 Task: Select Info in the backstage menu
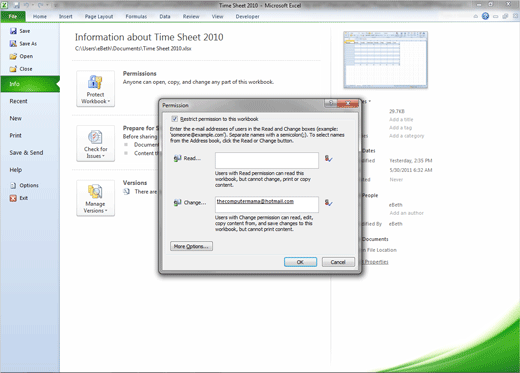[x=30, y=84]
